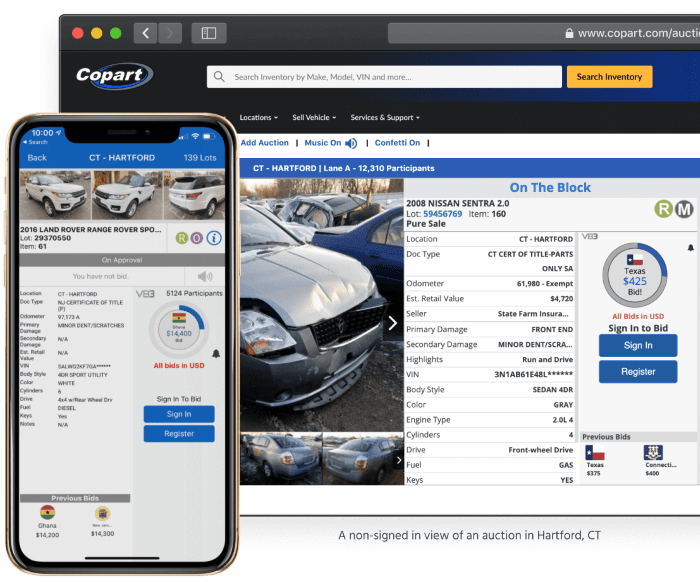Tap the 2016 Land Rover title on phone

[x=91, y=229]
